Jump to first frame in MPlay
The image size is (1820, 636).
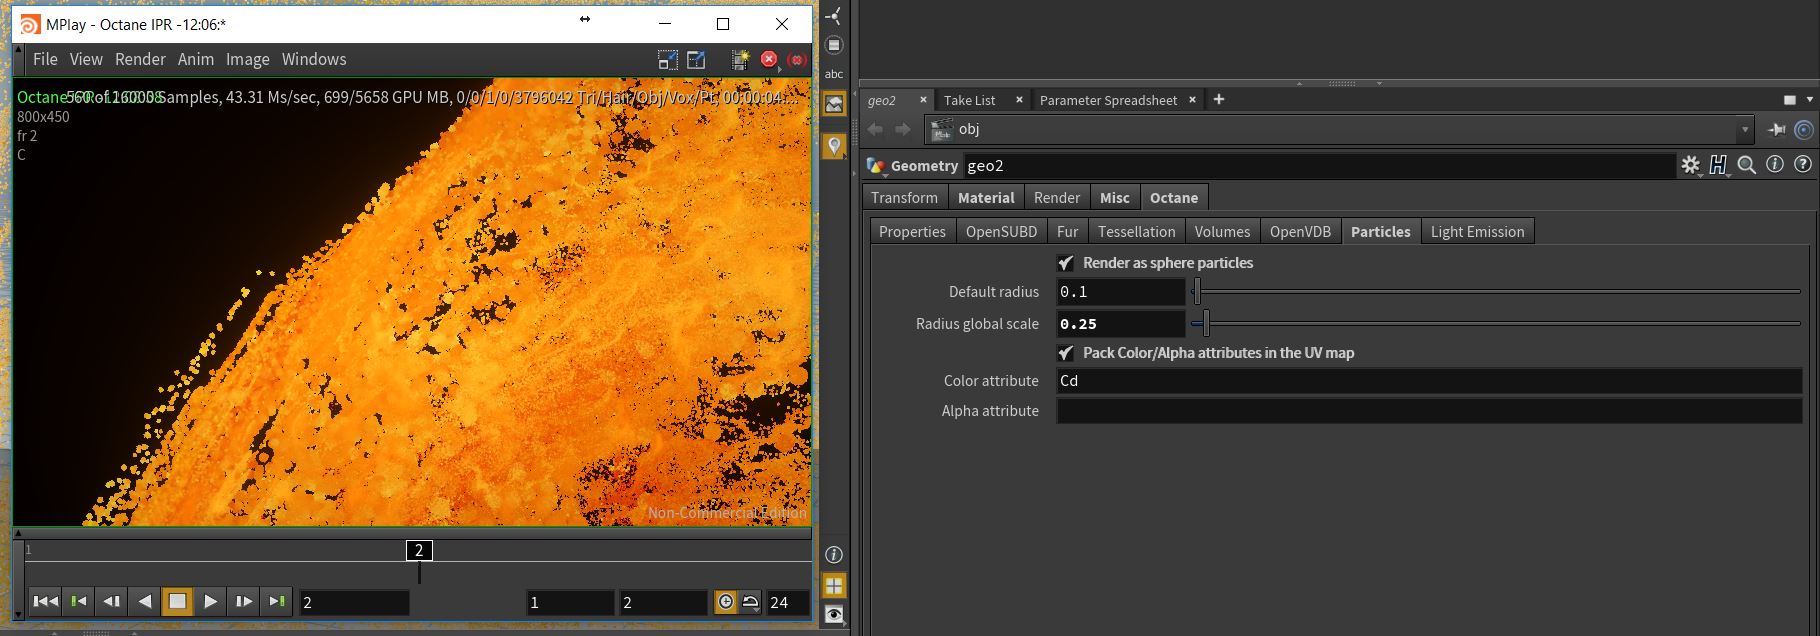(45, 601)
